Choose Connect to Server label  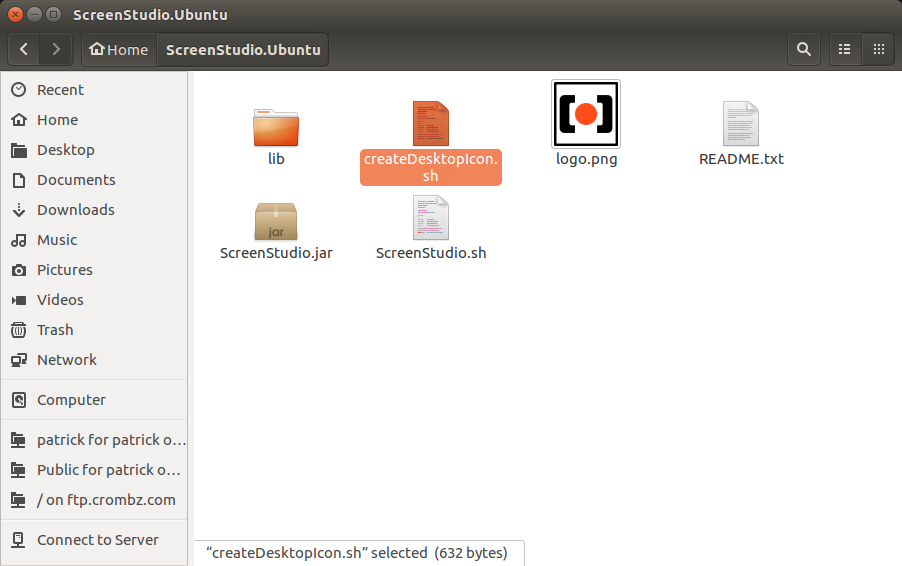click(x=98, y=540)
